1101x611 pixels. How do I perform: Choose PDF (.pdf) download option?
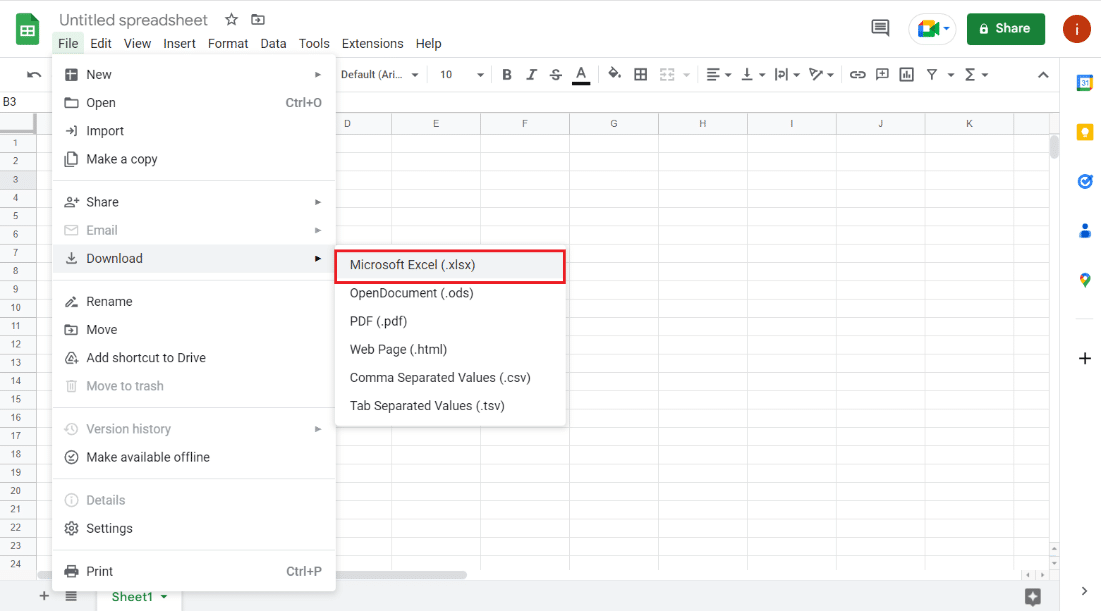pos(450,322)
